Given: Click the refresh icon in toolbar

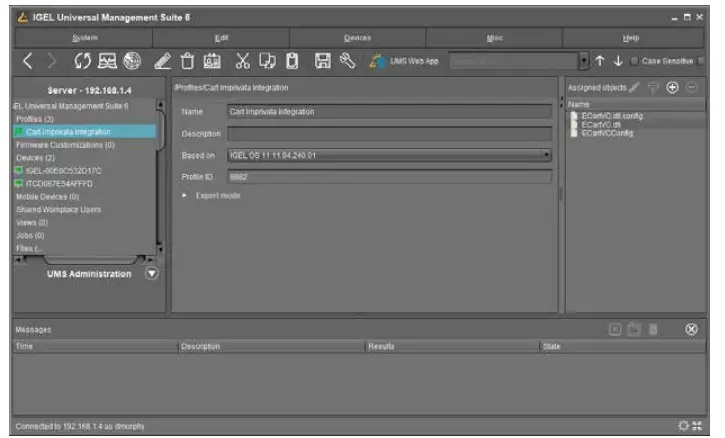Looking at the screenshot, I should pos(83,61).
